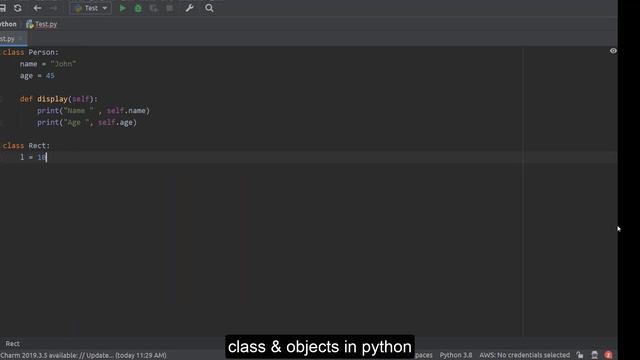Click the Stop square icon
This screenshot has height=360, width=640.
[169, 8]
